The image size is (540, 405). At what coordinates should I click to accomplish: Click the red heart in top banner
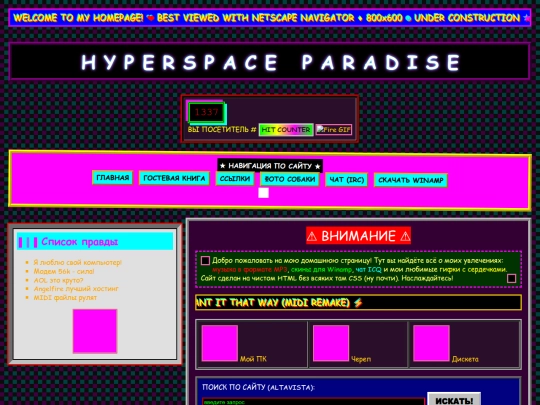tap(150, 18)
